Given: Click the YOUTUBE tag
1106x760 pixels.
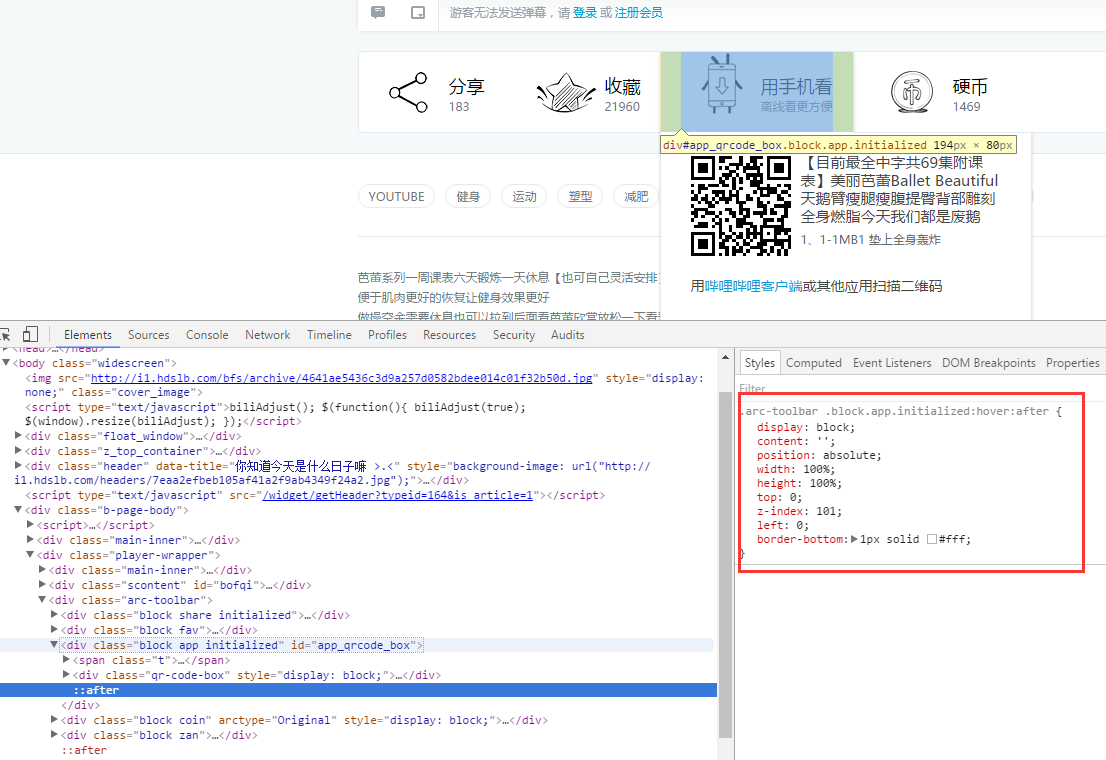Looking at the screenshot, I should coord(396,196).
